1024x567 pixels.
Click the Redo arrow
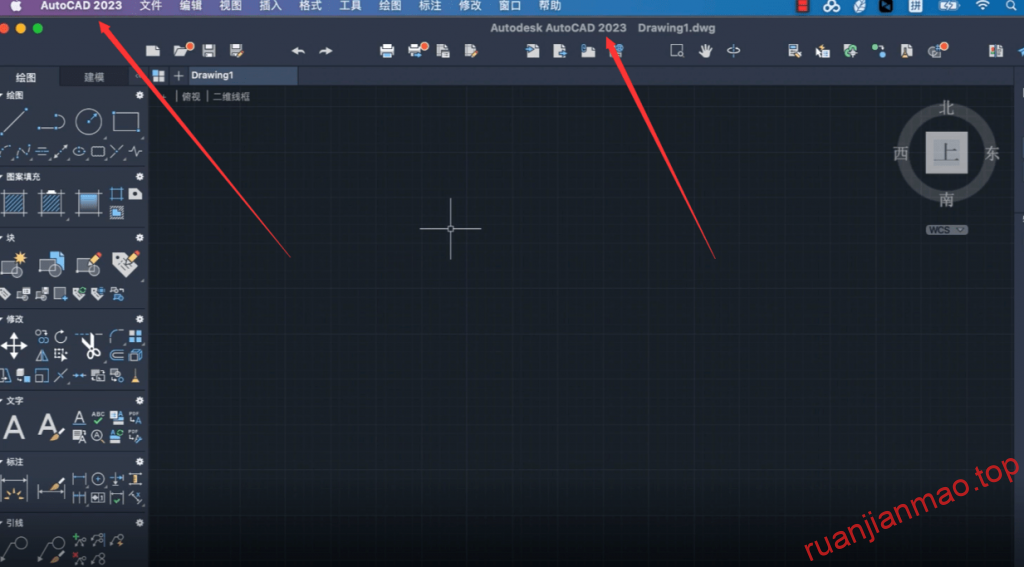326,51
